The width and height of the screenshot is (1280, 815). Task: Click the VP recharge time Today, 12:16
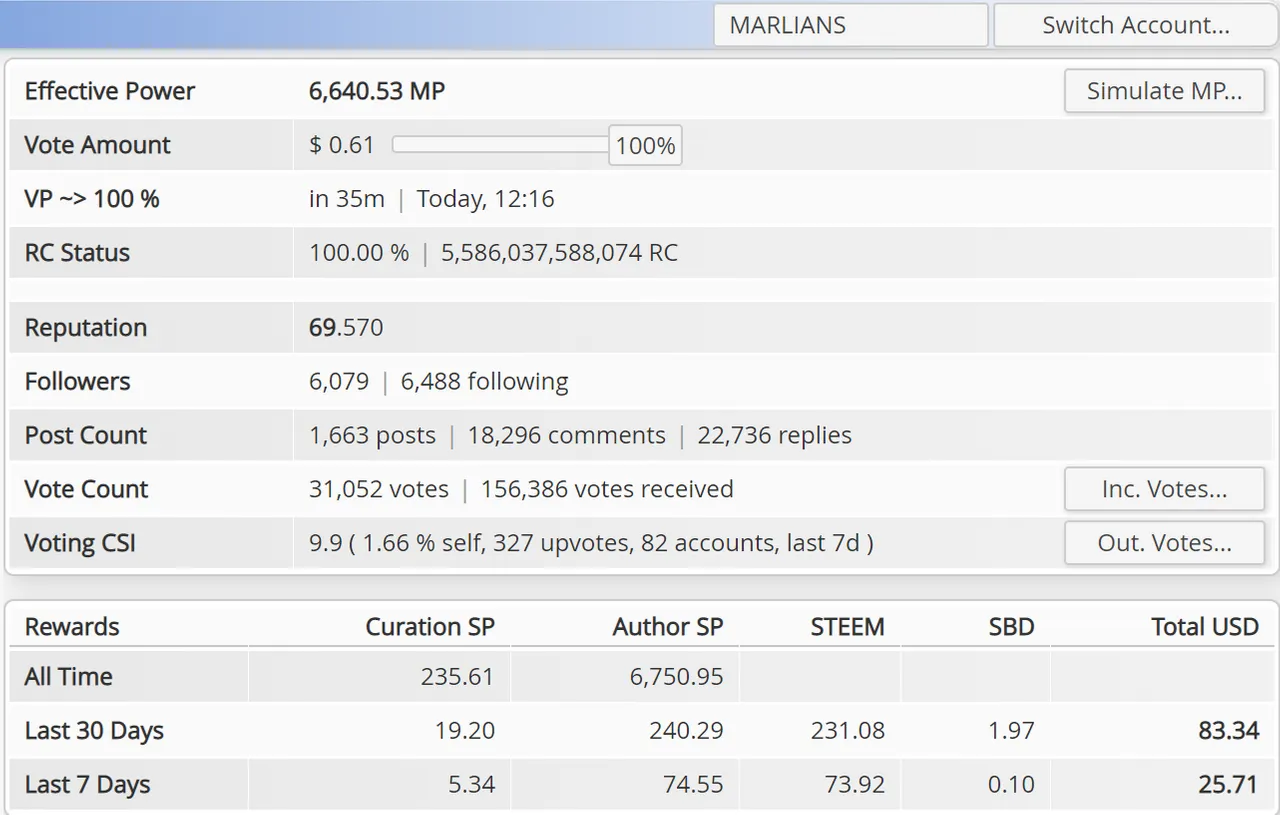[485, 198]
